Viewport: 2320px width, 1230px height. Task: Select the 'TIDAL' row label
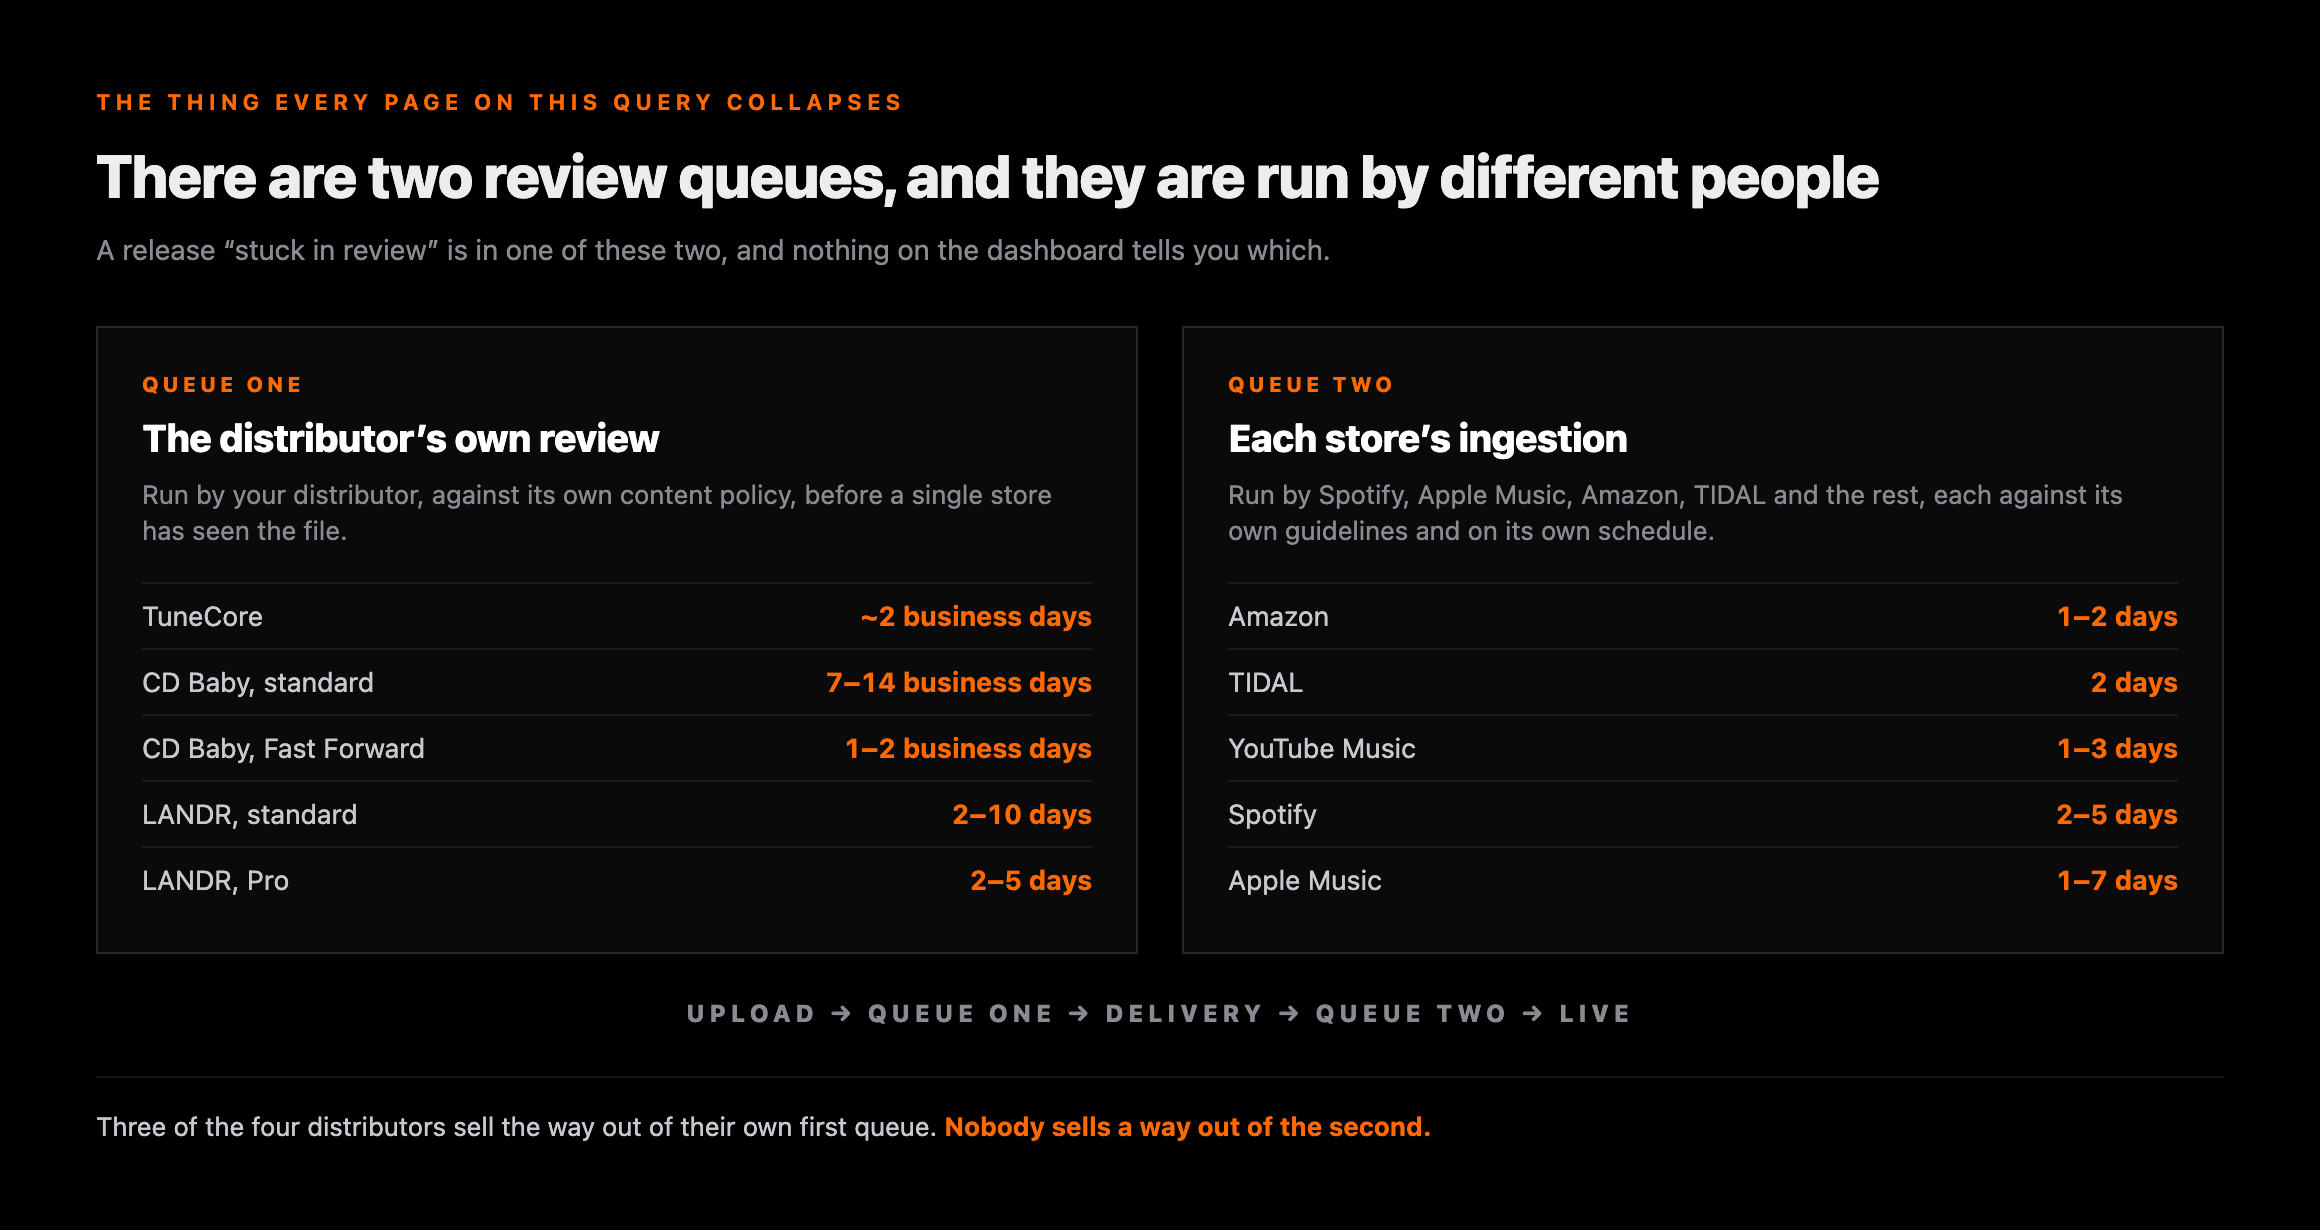1265,682
